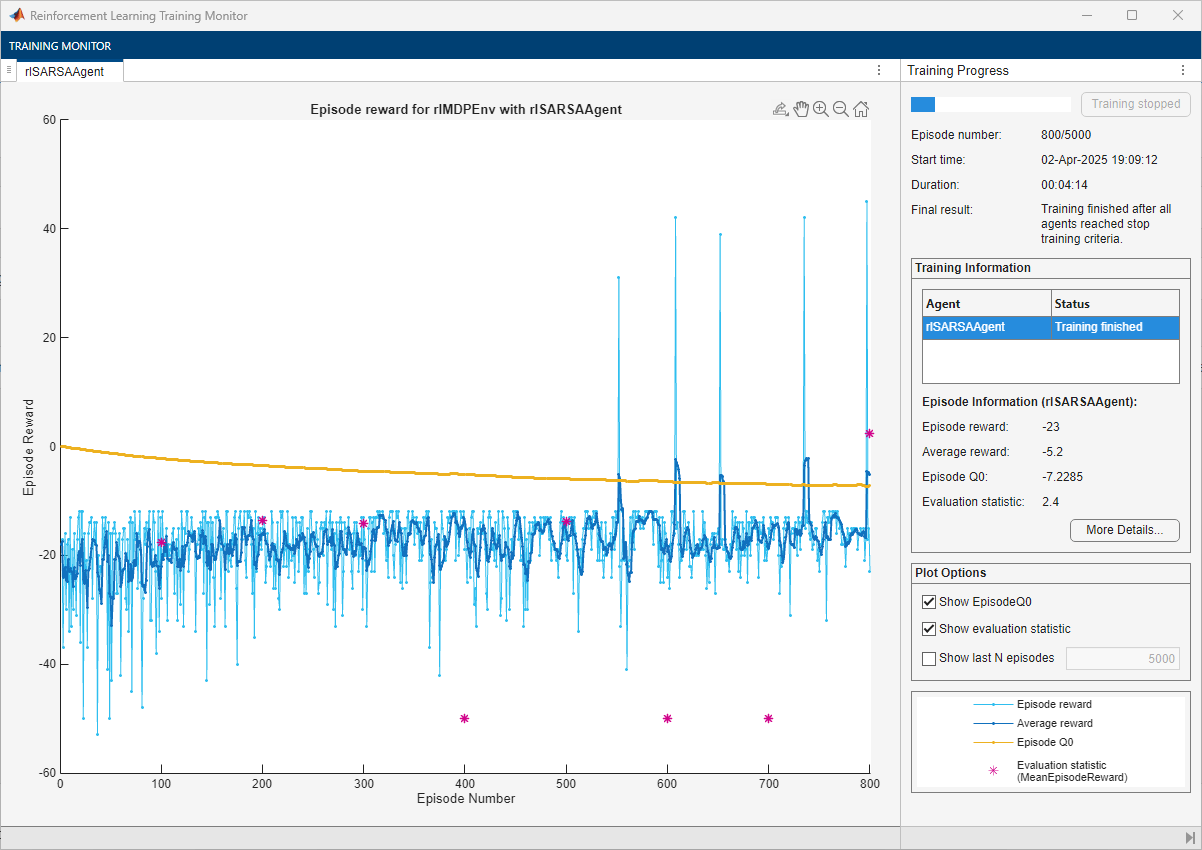Activate the Pan hand tool
The width and height of the screenshot is (1202, 850).
(x=801, y=110)
